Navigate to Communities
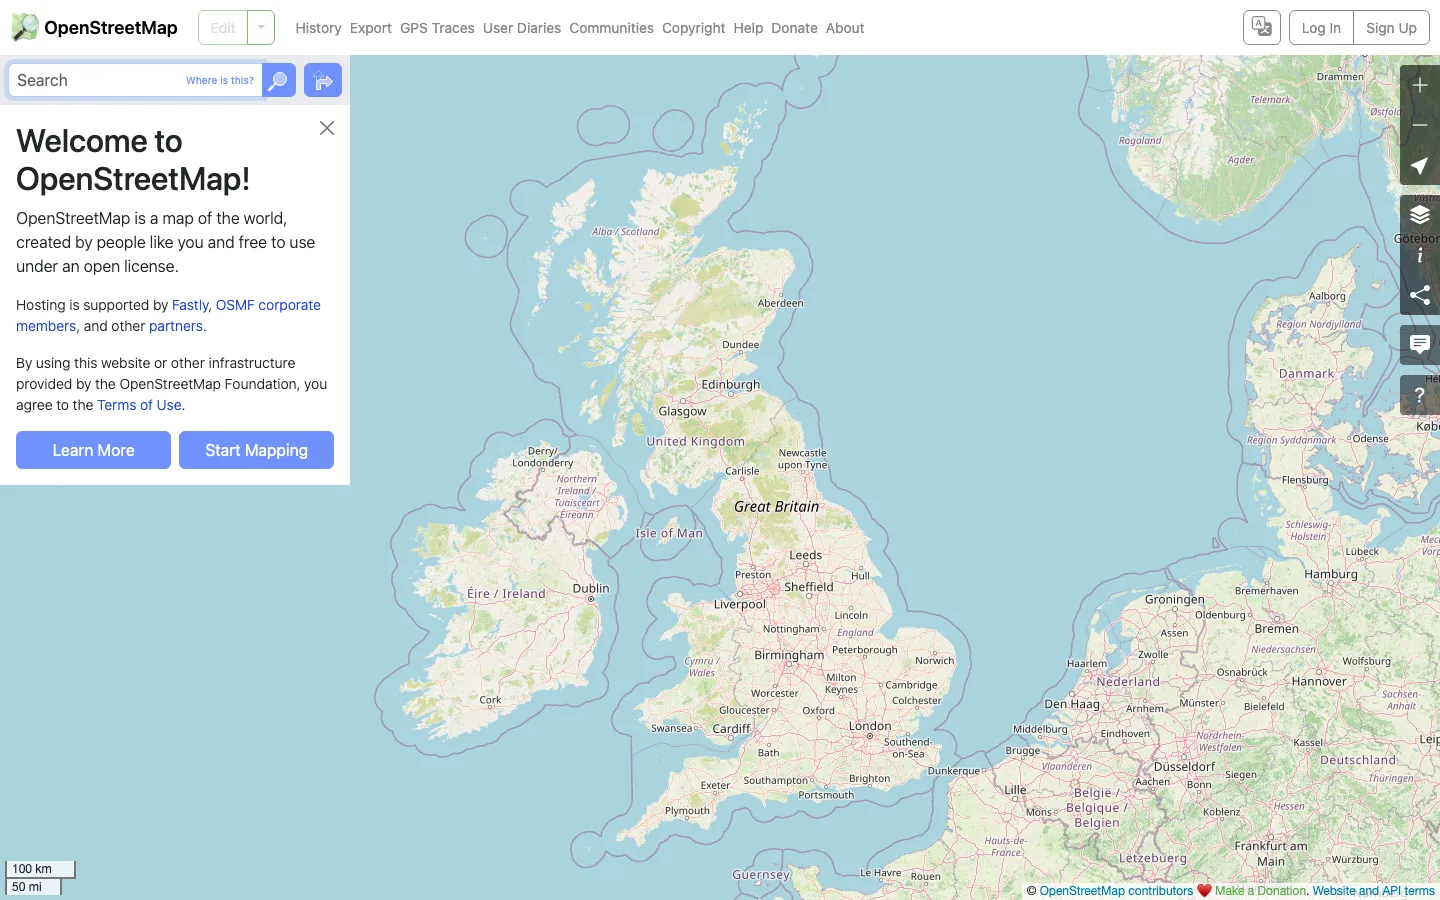This screenshot has width=1440, height=900. pyautogui.click(x=611, y=28)
